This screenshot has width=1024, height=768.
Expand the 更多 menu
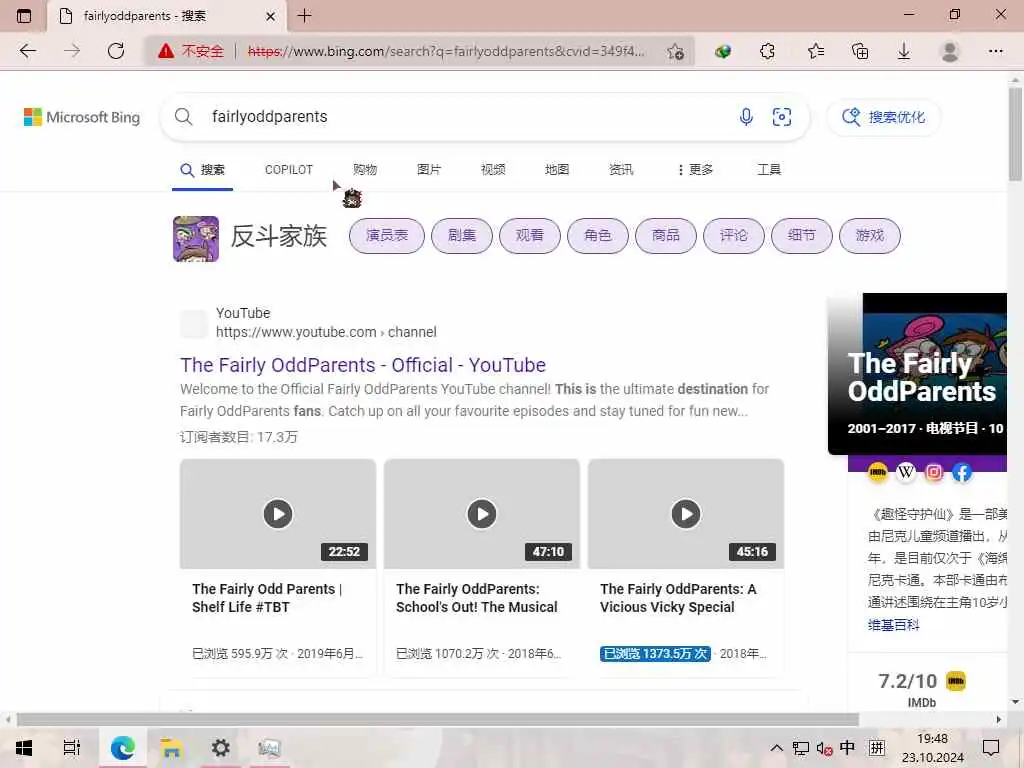(x=696, y=170)
